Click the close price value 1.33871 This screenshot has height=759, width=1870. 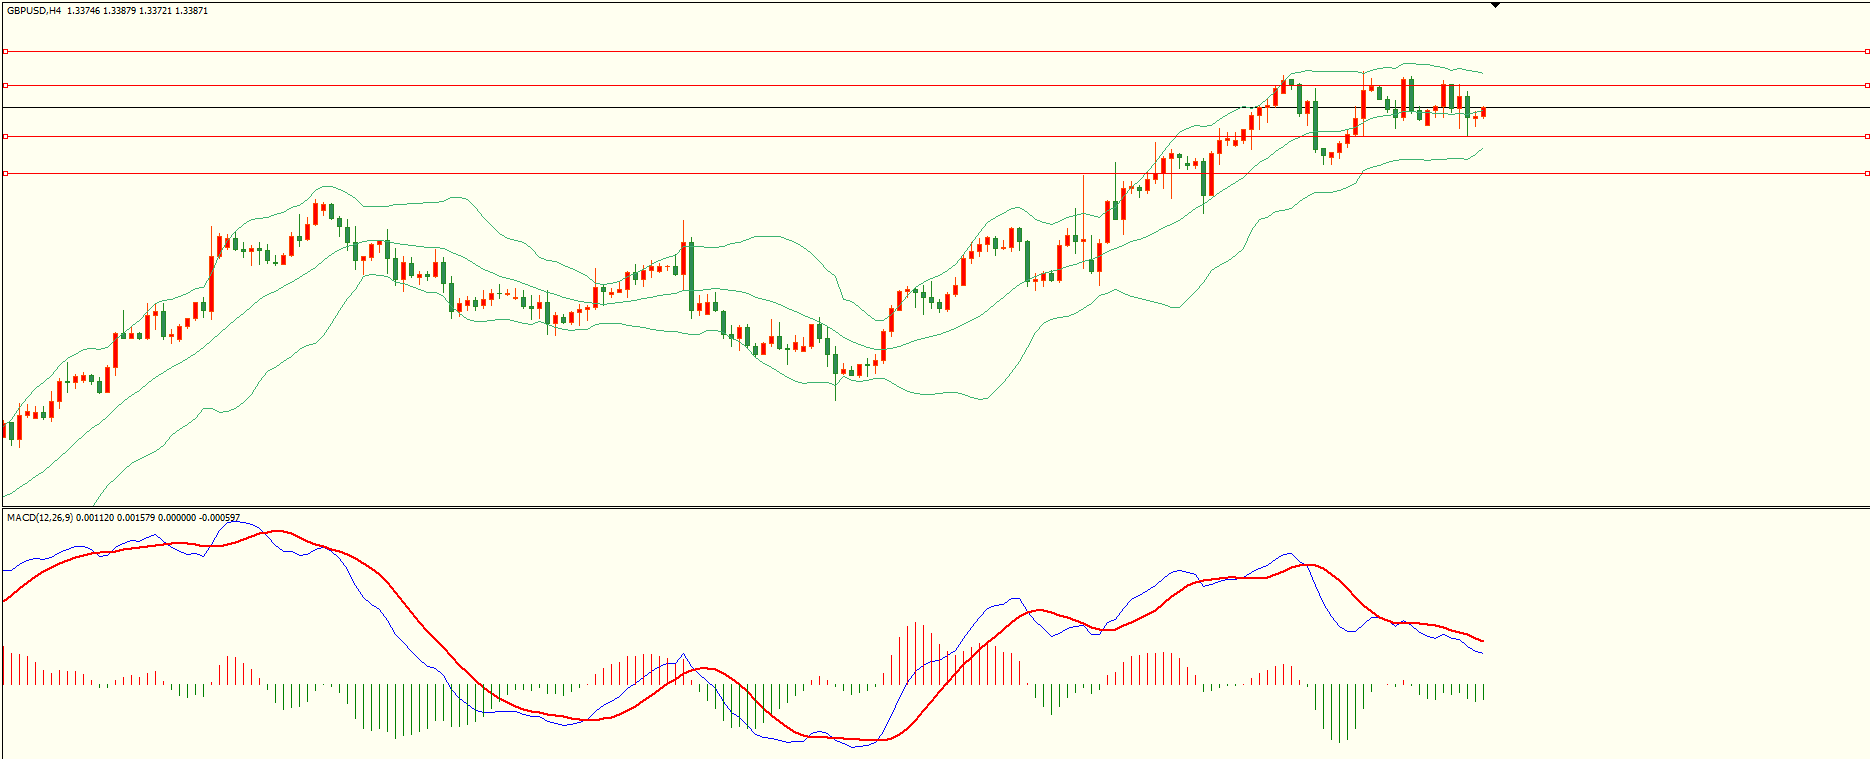191,11
